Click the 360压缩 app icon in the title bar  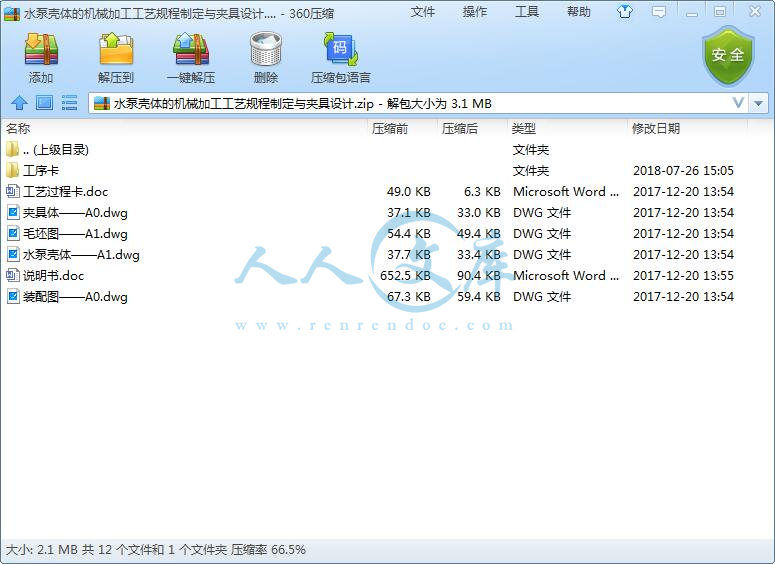11,13
